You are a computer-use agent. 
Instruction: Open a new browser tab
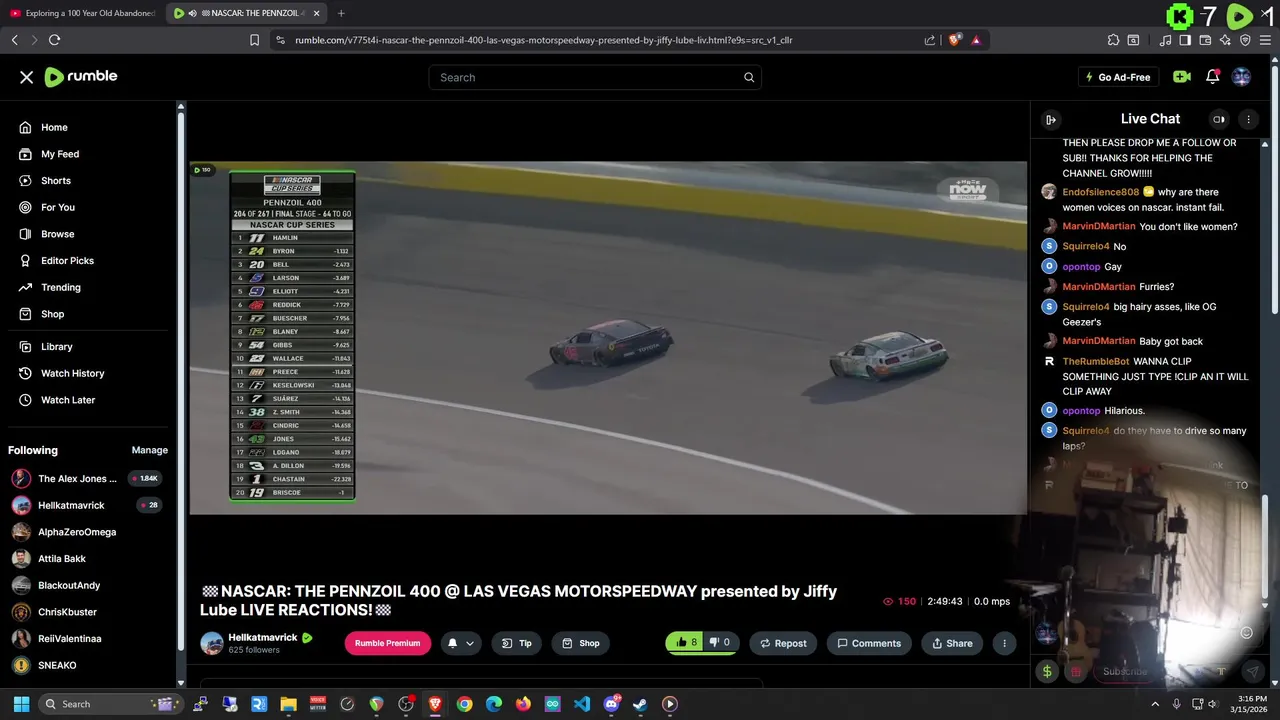(341, 13)
